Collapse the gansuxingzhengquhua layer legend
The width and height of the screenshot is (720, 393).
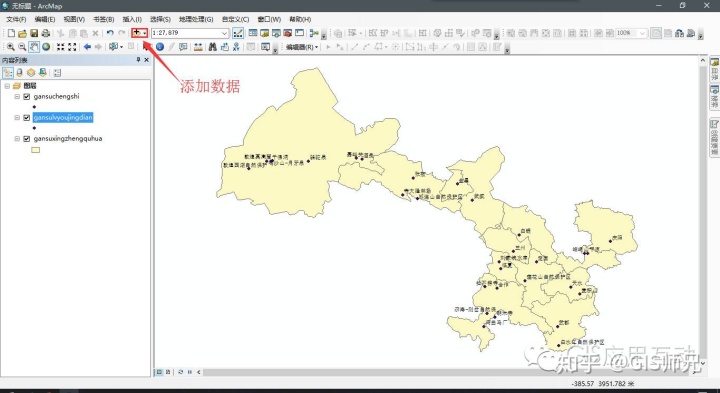click(x=17, y=139)
